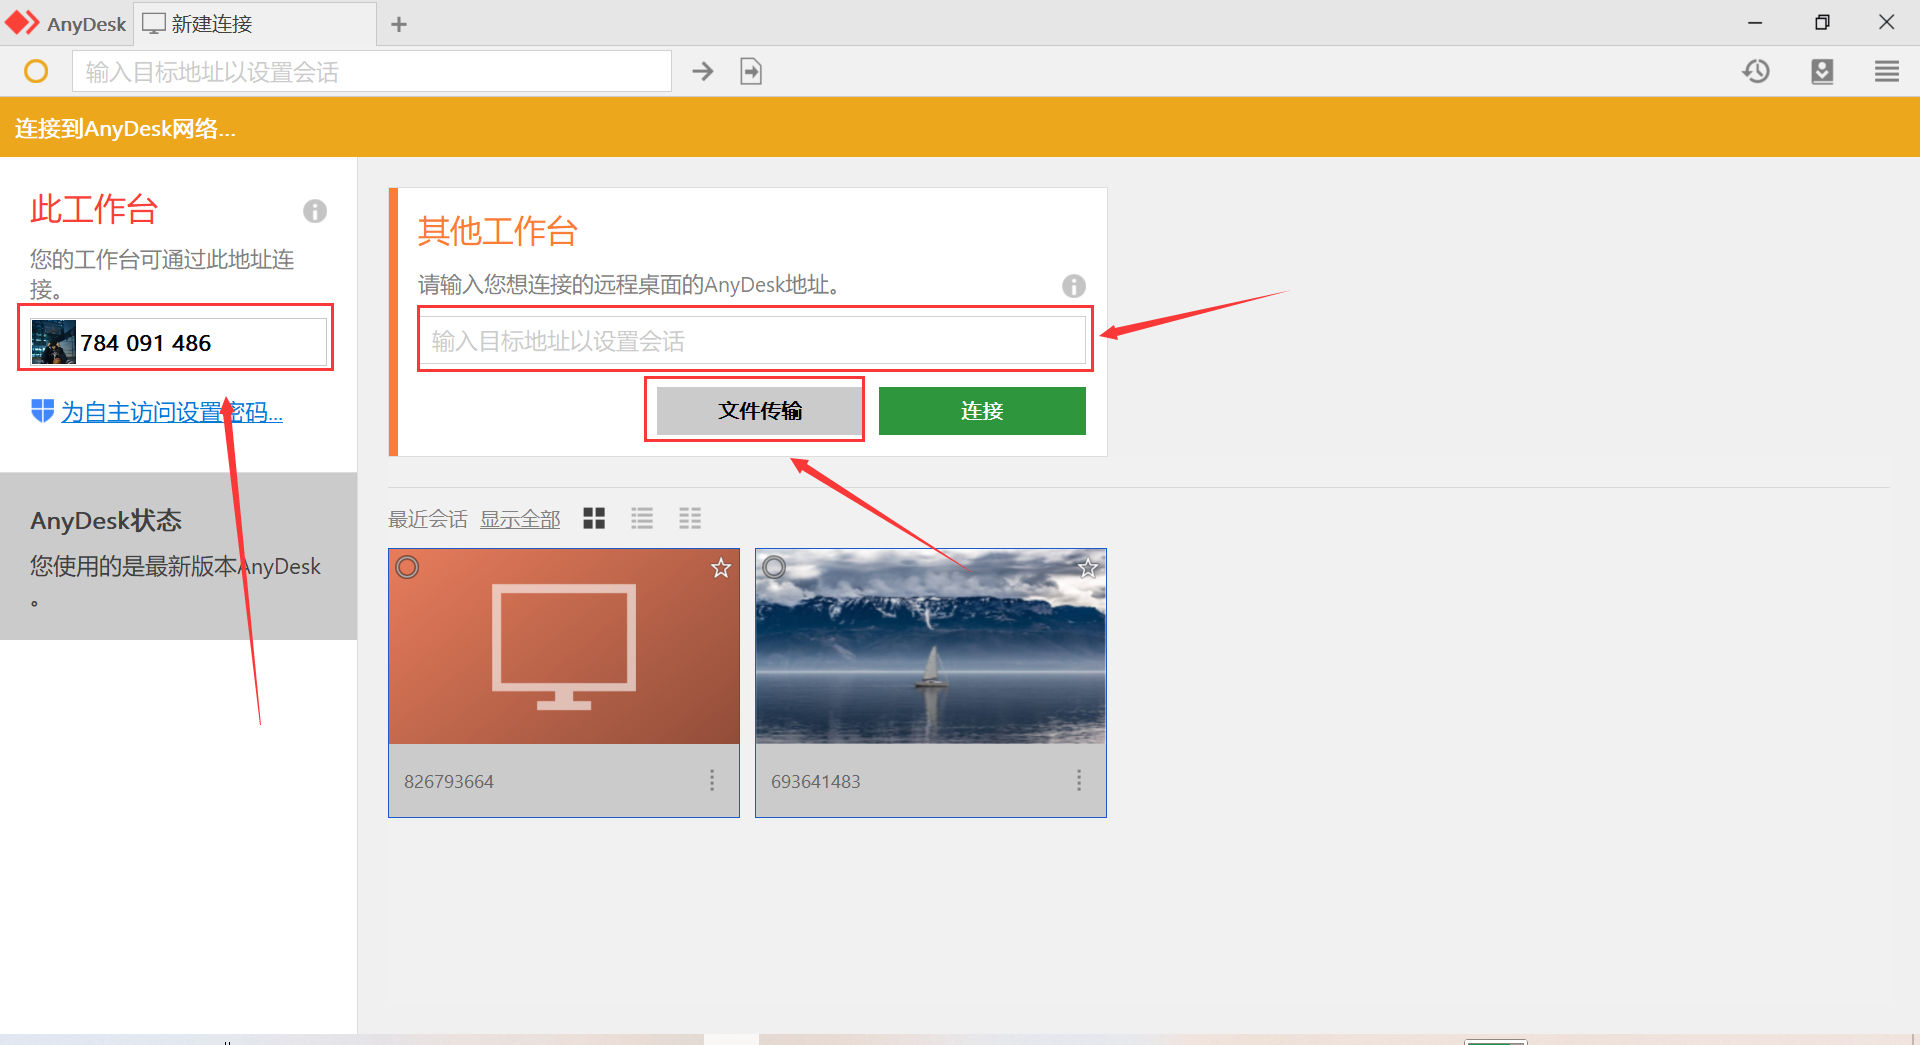Switch to detailed list view
1920x1045 pixels.
(690, 518)
